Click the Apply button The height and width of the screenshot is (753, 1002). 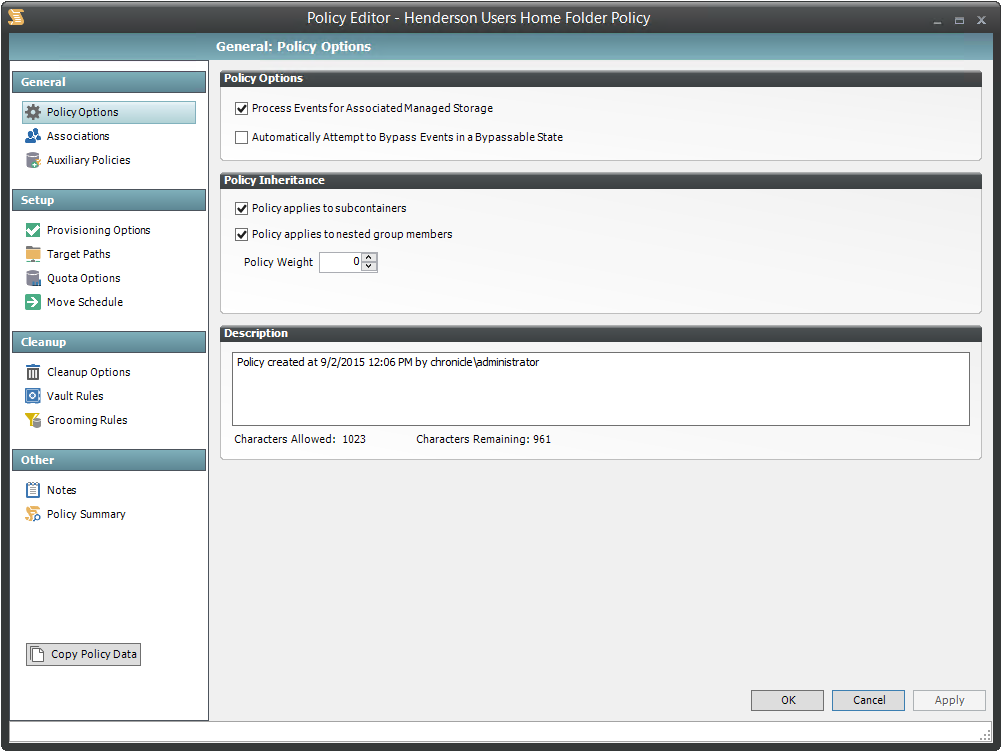point(950,700)
